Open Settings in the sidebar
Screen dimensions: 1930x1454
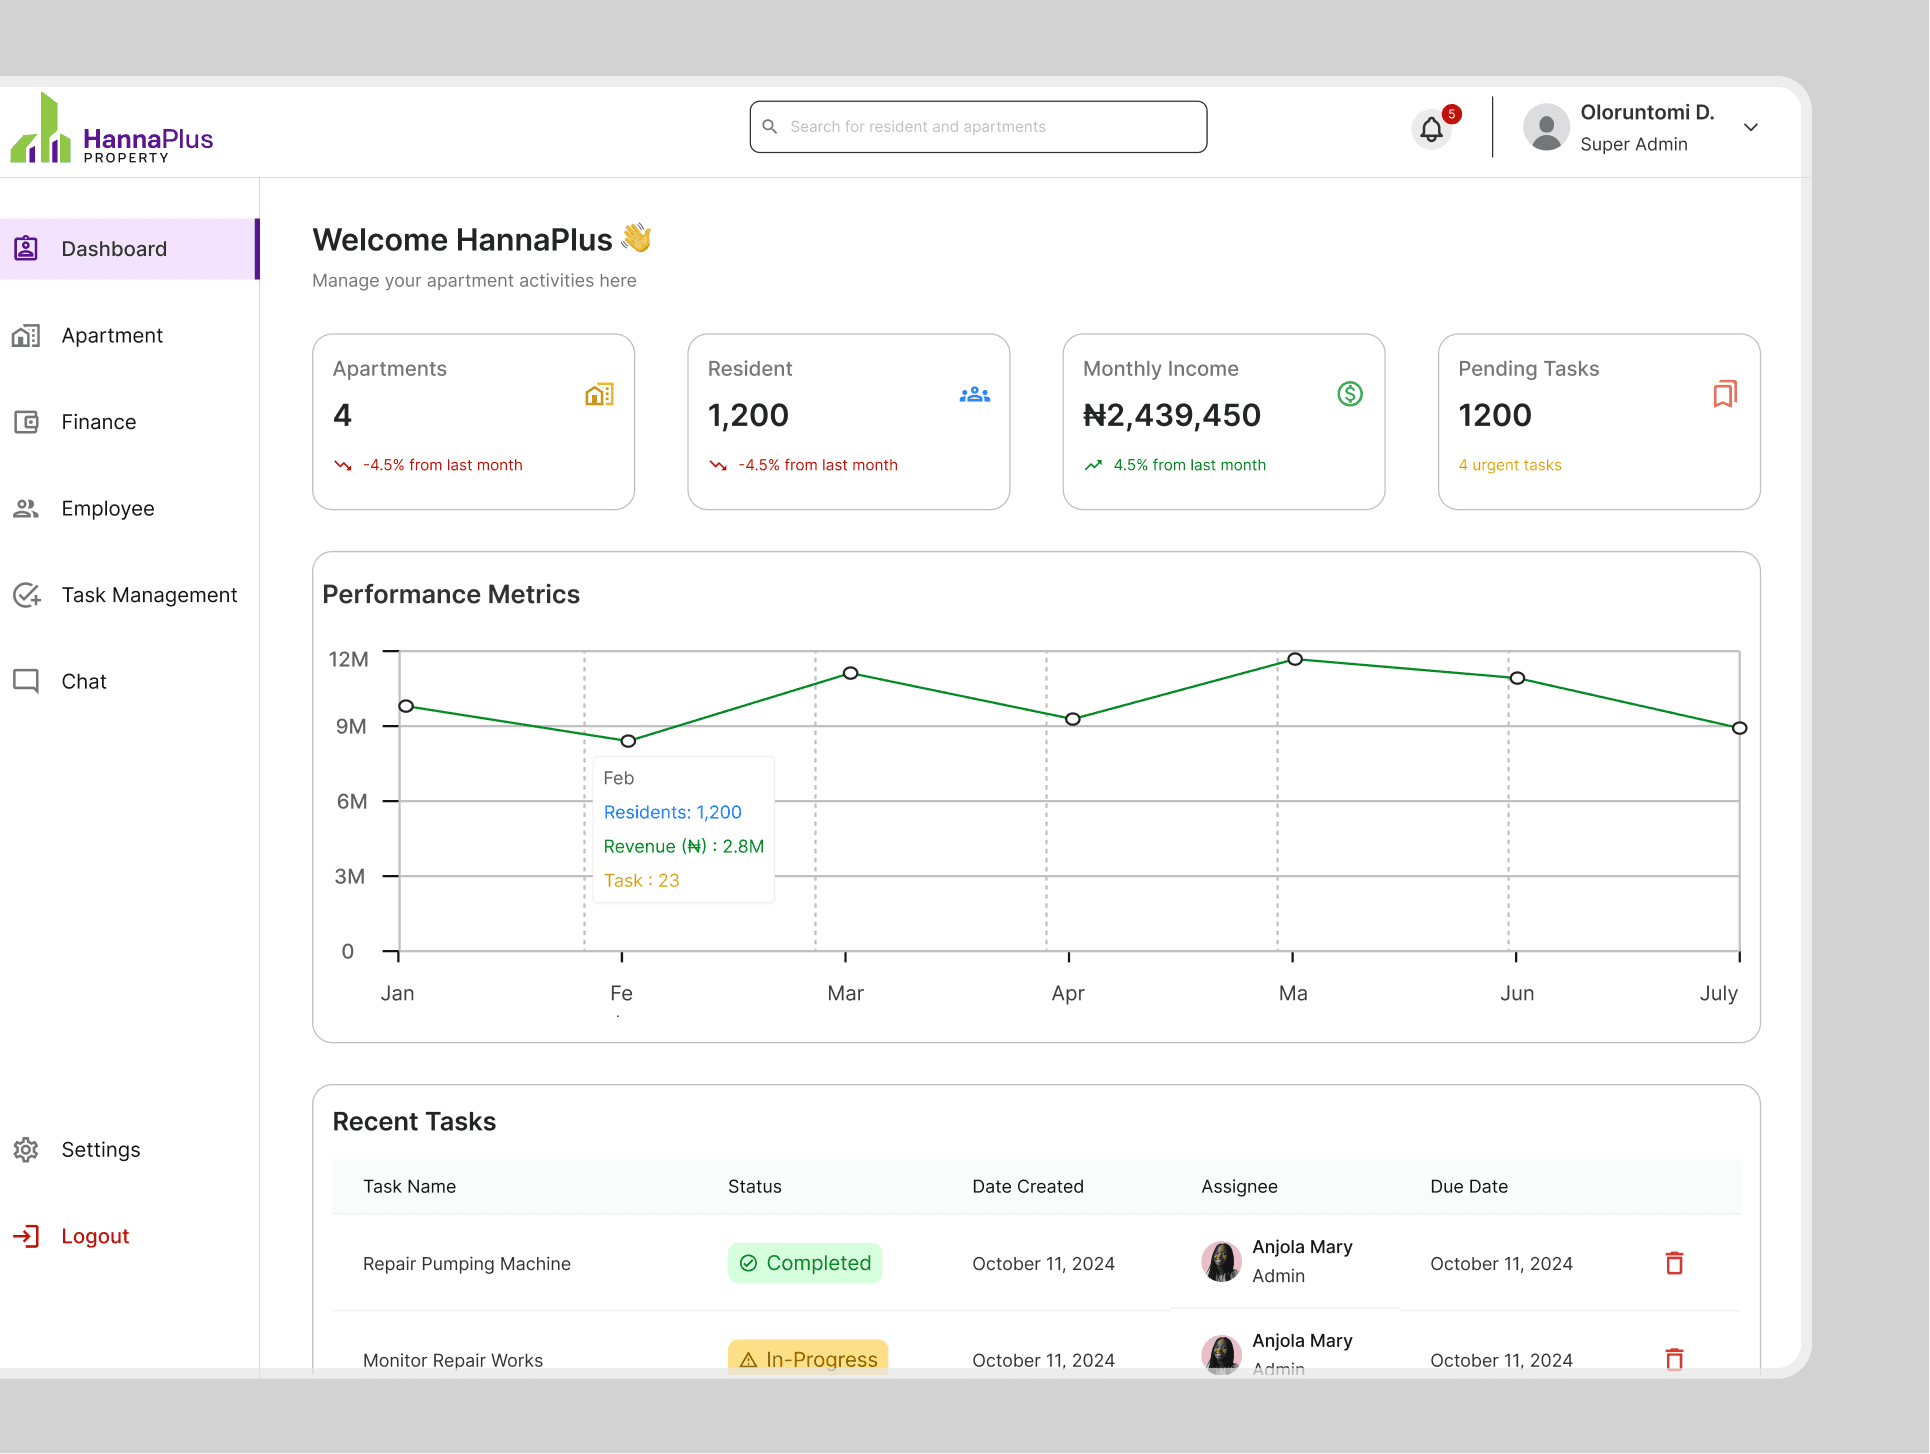tap(100, 1150)
